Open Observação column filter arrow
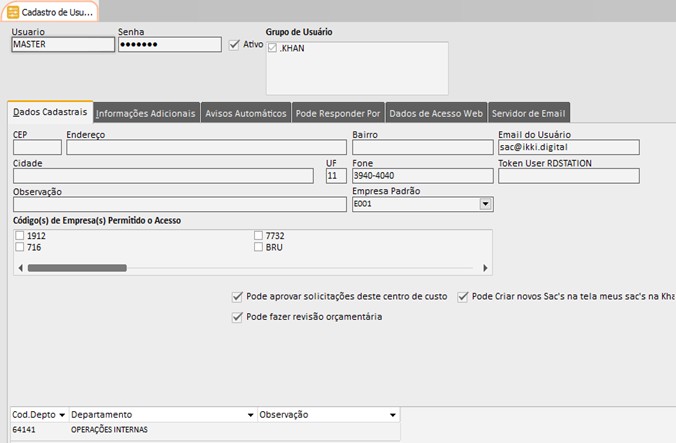 393,415
